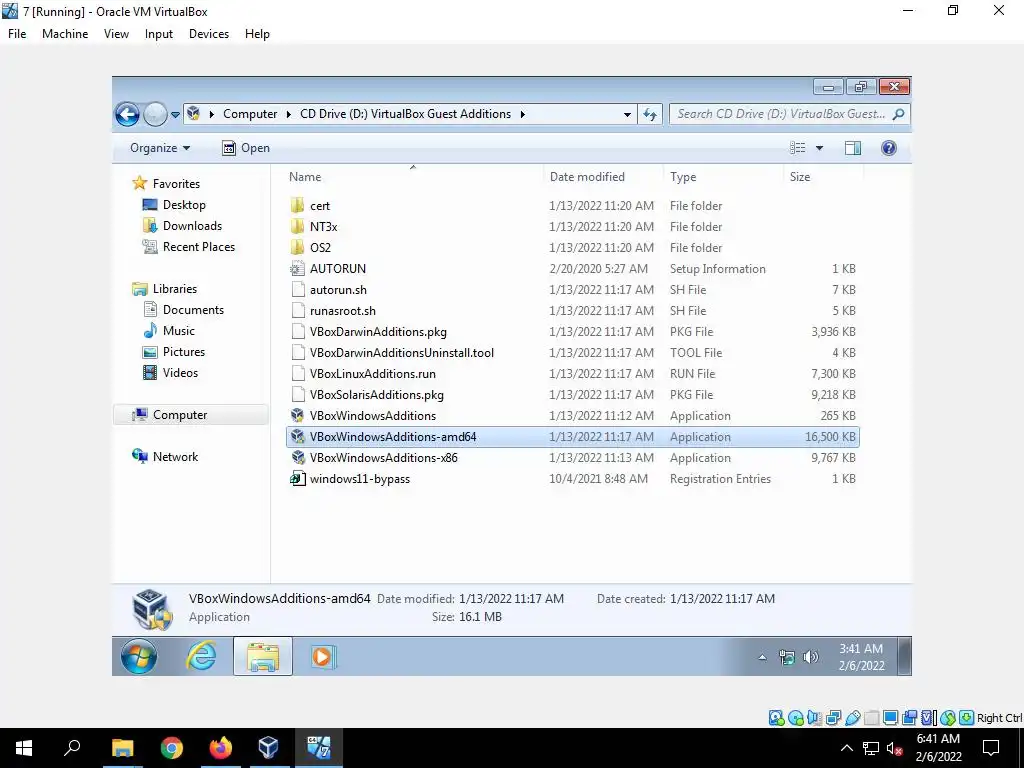Select Desktop in Favorites
This screenshot has width=1024, height=768.
click(x=174, y=205)
